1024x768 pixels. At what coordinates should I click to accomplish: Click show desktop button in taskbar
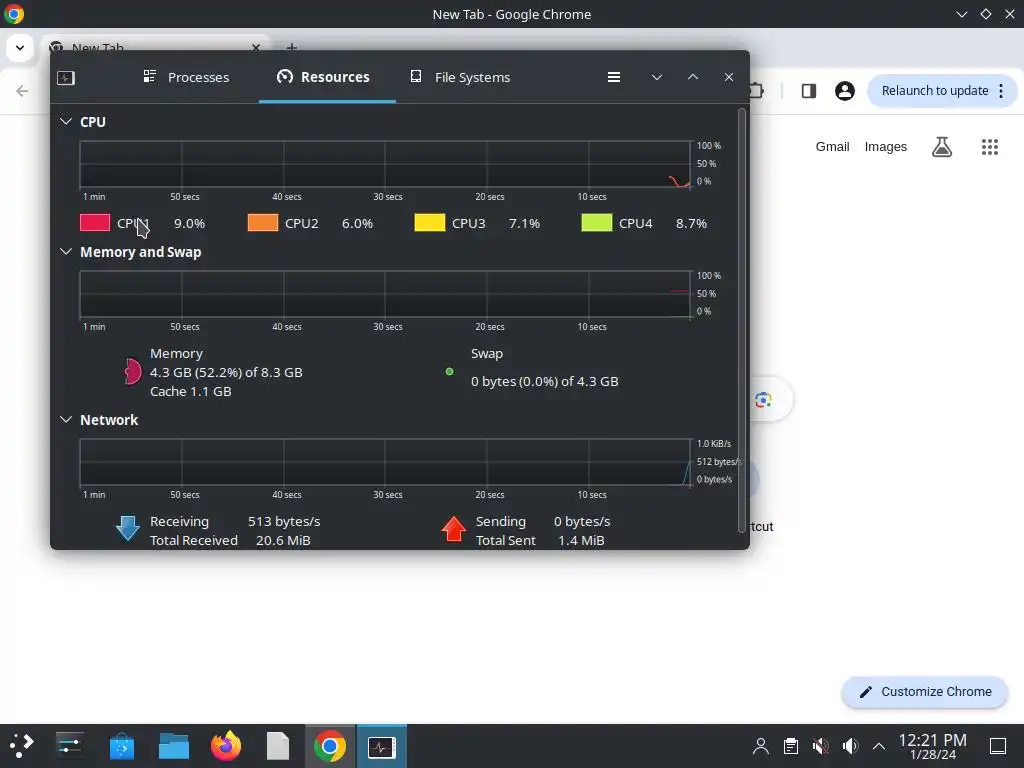click(x=998, y=746)
